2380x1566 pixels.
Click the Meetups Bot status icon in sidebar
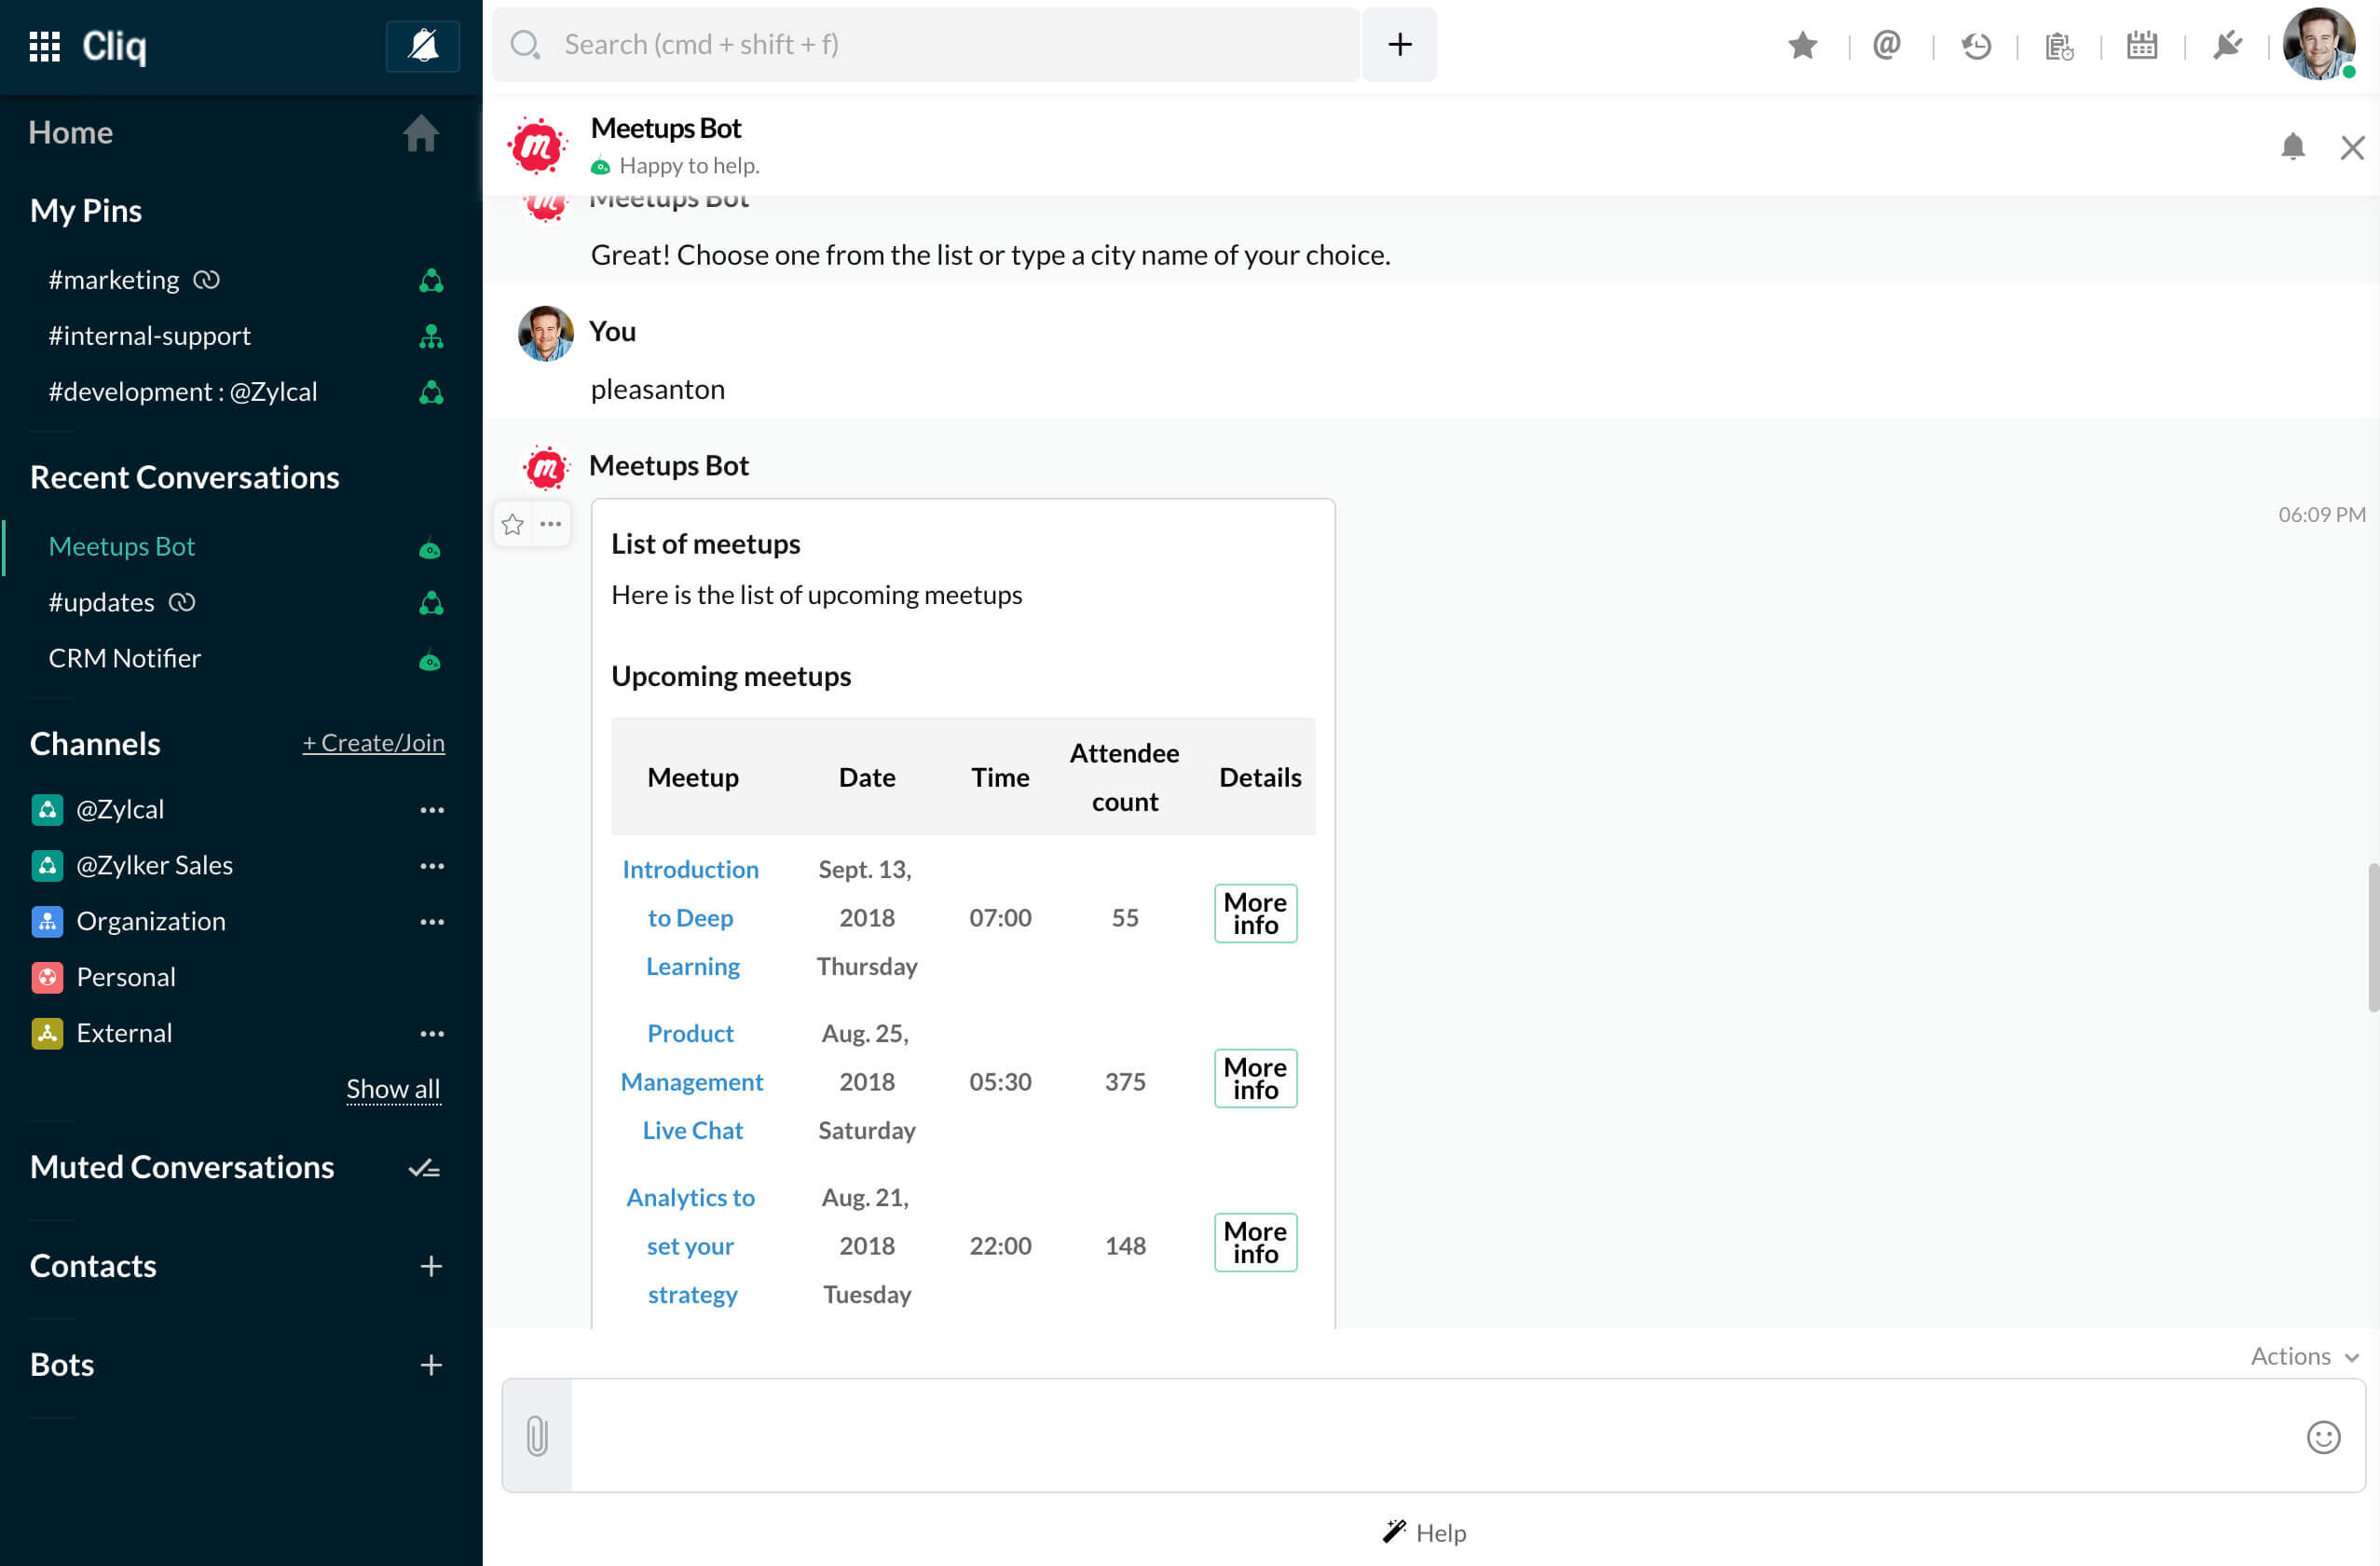(x=430, y=549)
